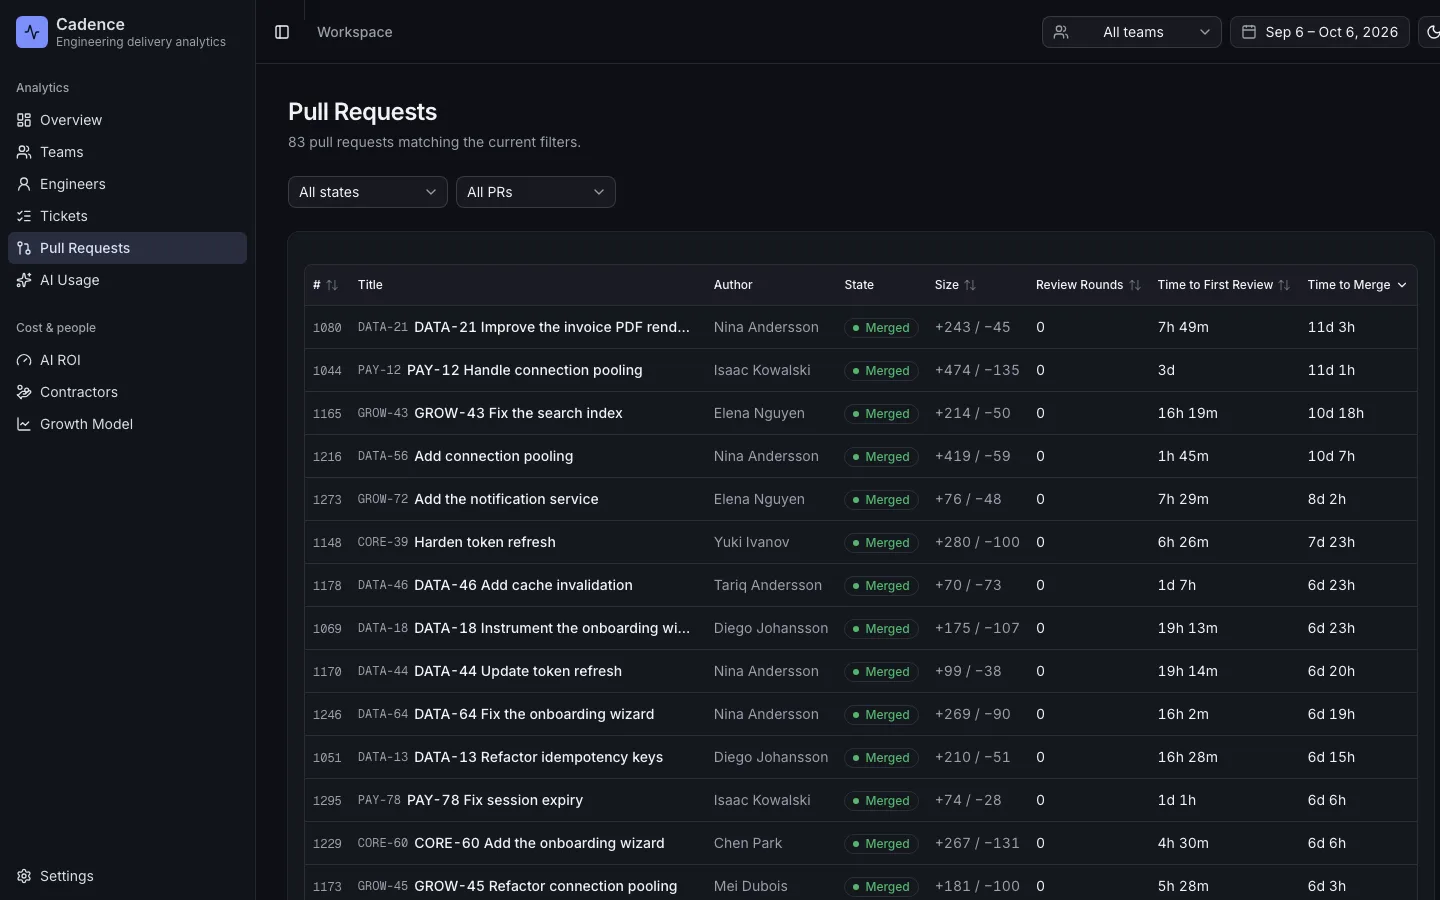
Task: Click the Overview grid icon
Action: tap(24, 120)
